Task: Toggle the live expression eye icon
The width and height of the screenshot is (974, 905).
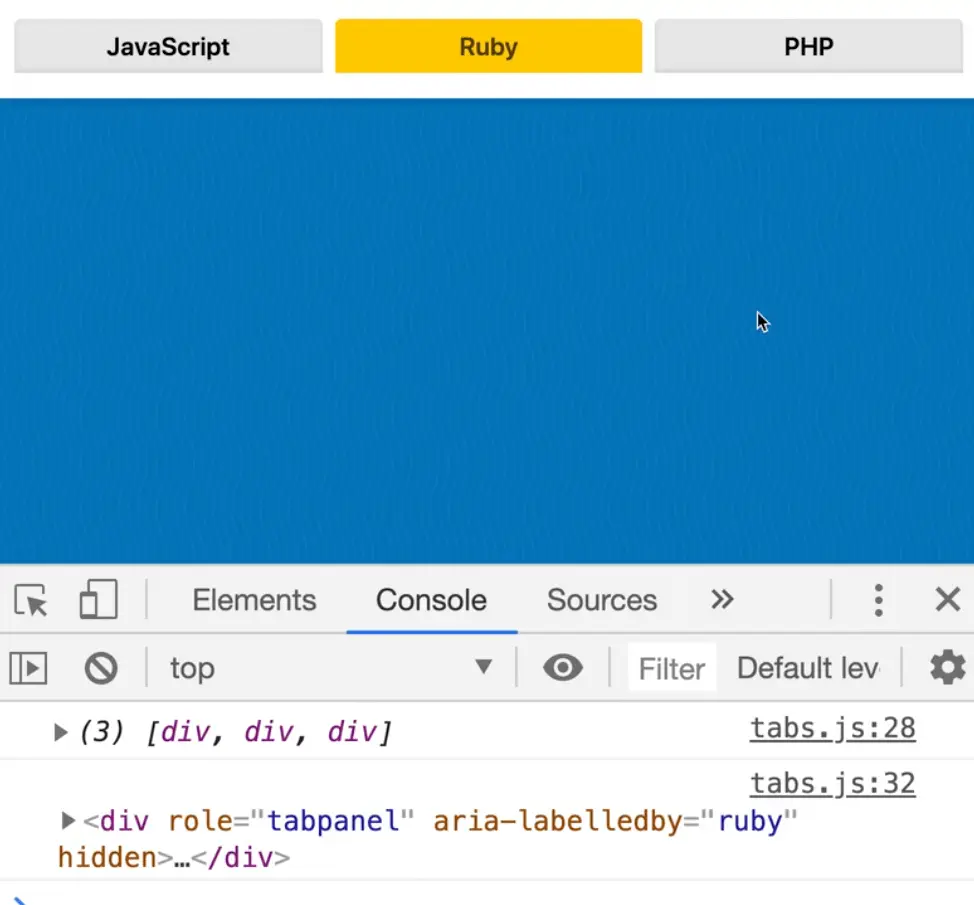Action: 563,668
